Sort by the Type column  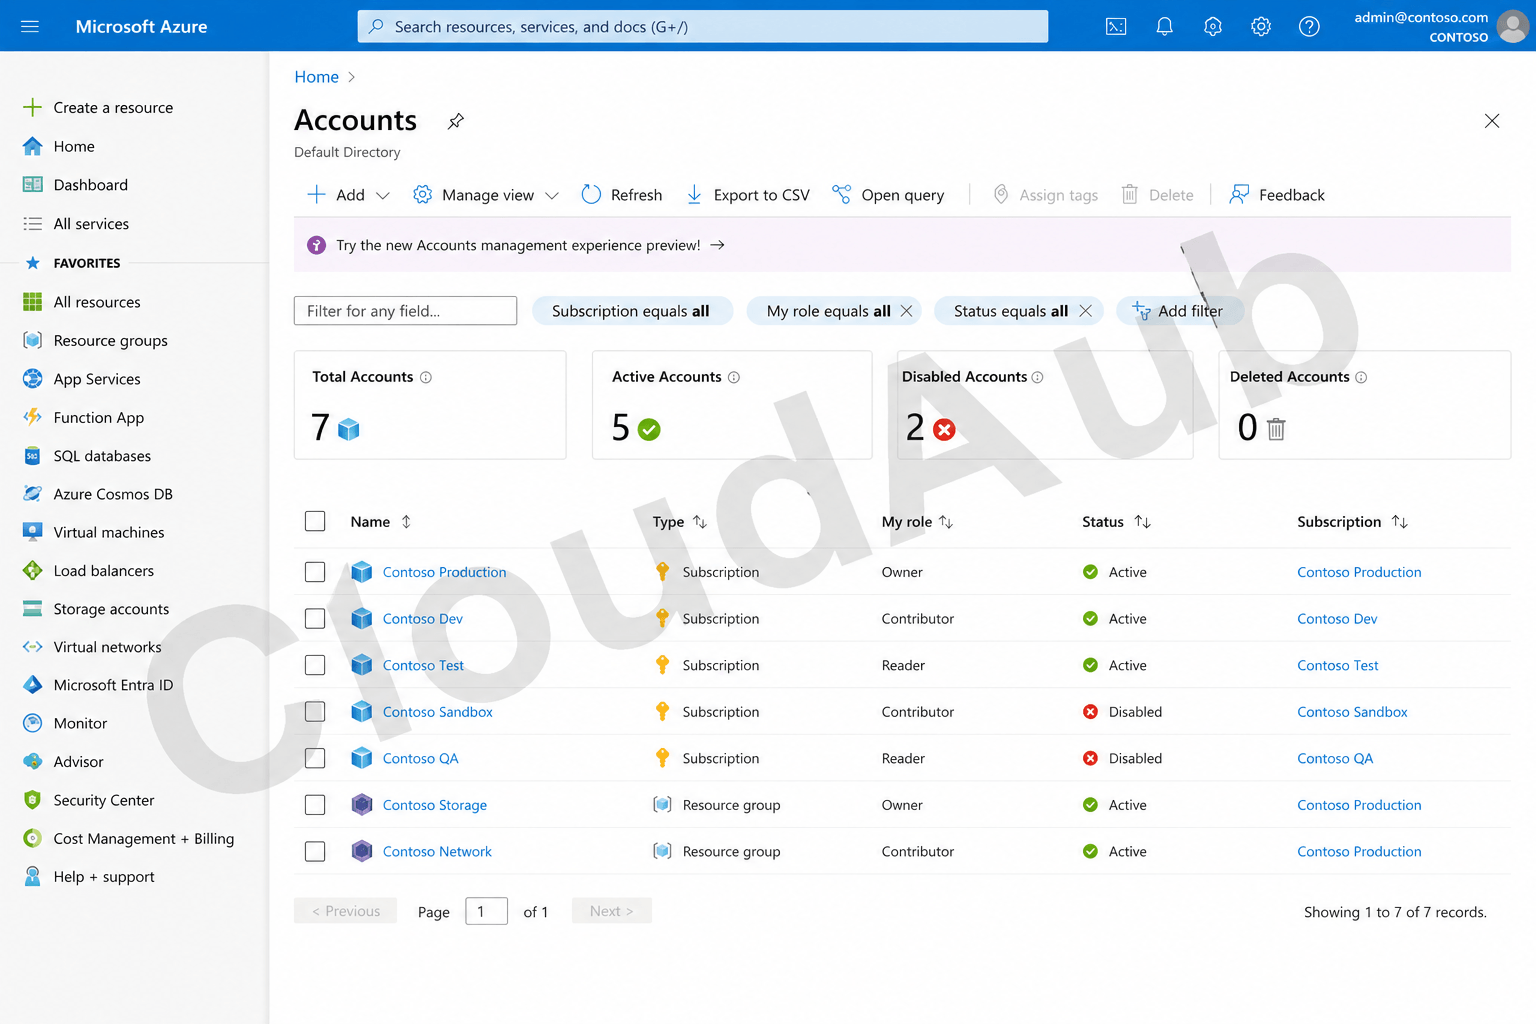(679, 522)
